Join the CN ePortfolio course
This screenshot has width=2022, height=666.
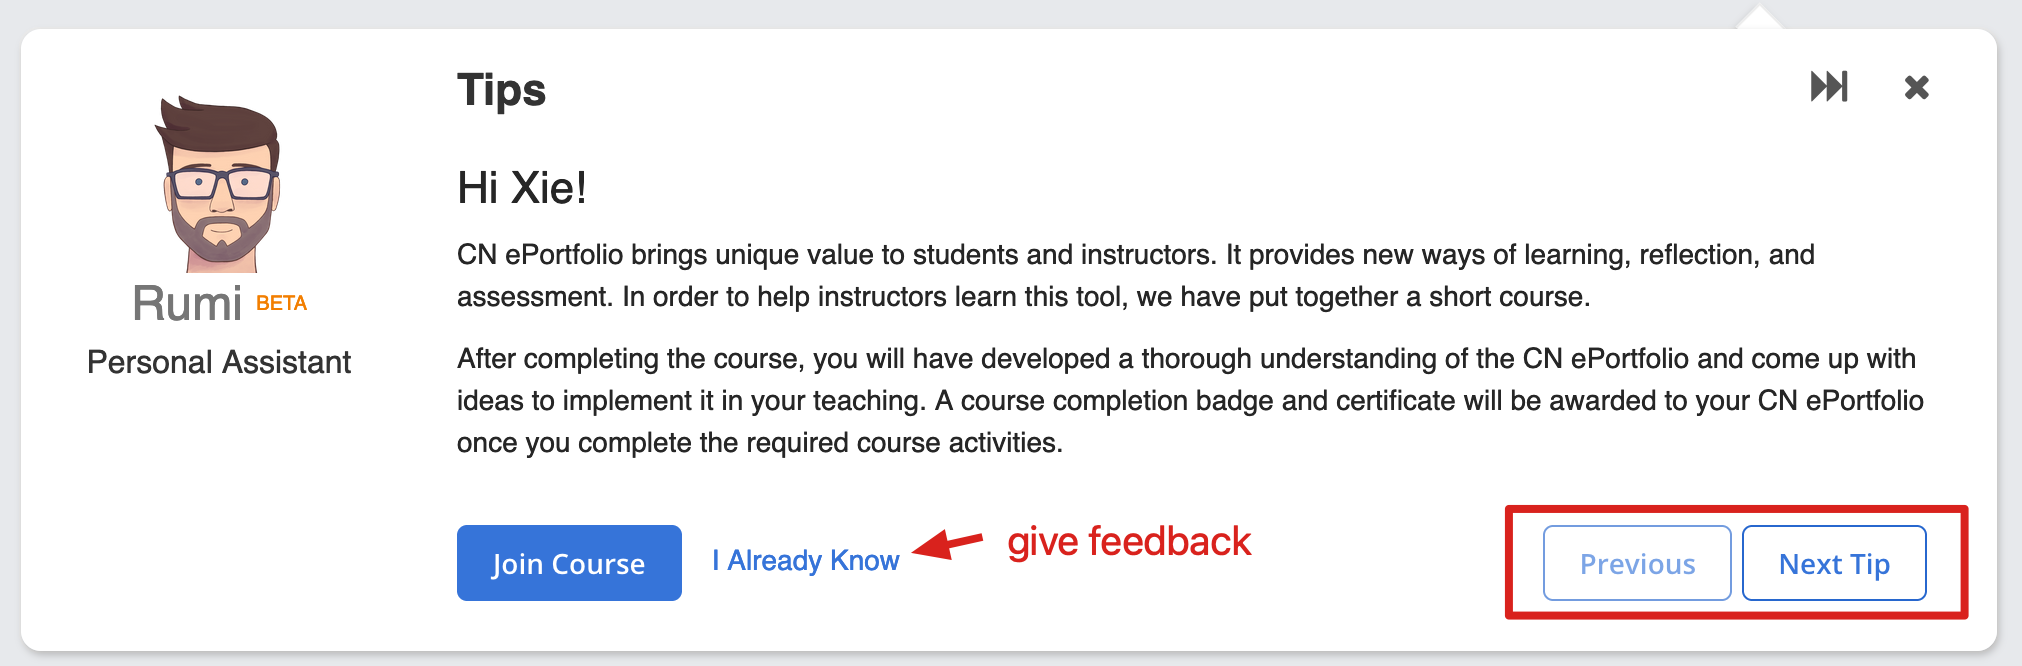coord(569,563)
